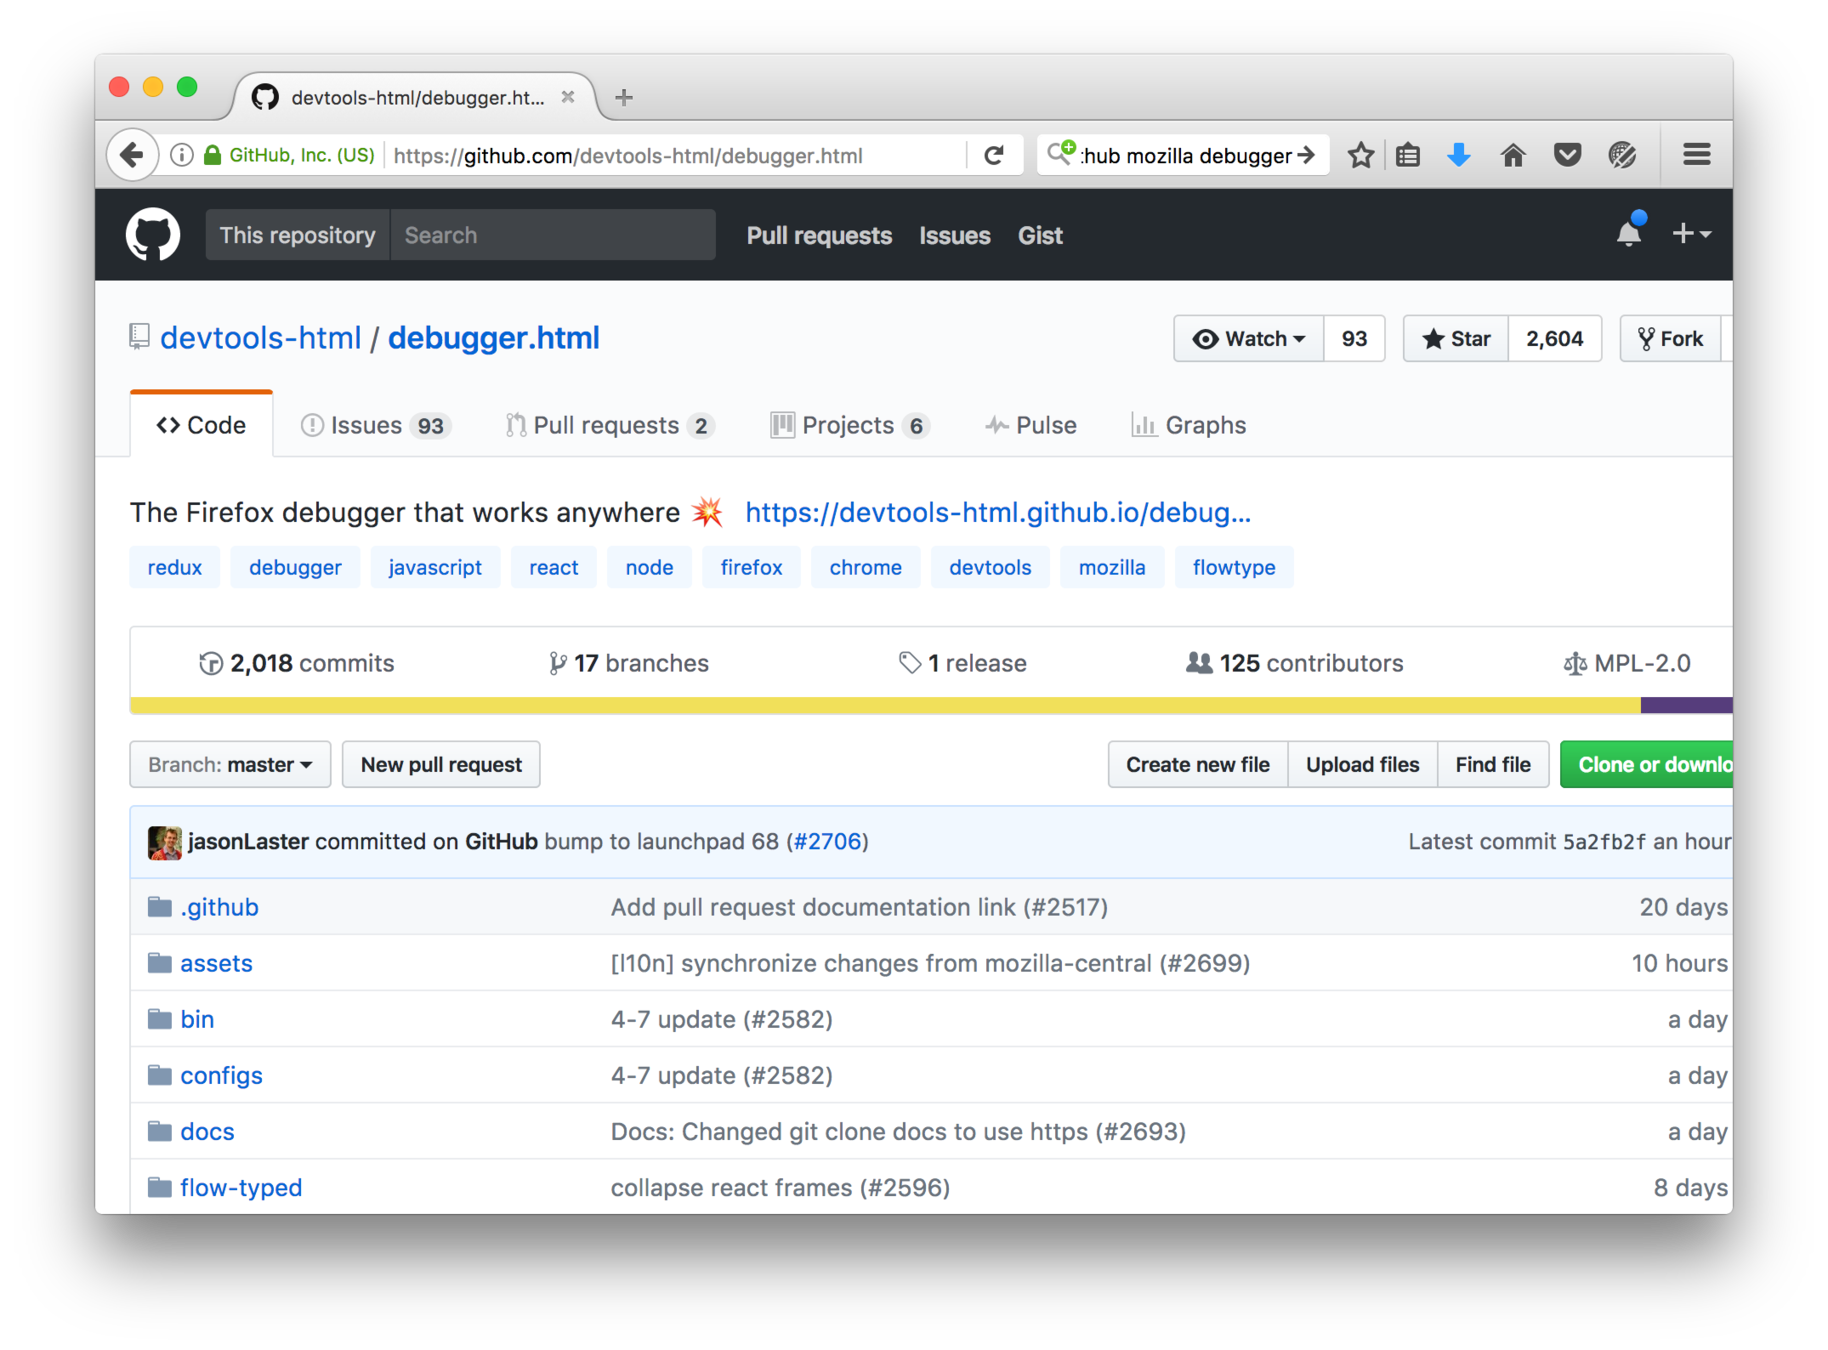The image size is (1828, 1350).
Task: Open Clone or download dropdown
Action: click(1647, 765)
